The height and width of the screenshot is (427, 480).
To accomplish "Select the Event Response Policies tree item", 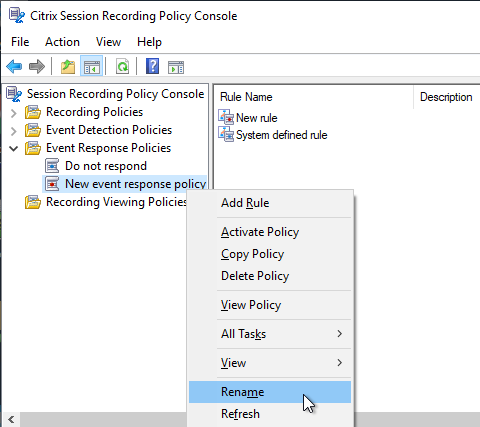I will 109,148.
